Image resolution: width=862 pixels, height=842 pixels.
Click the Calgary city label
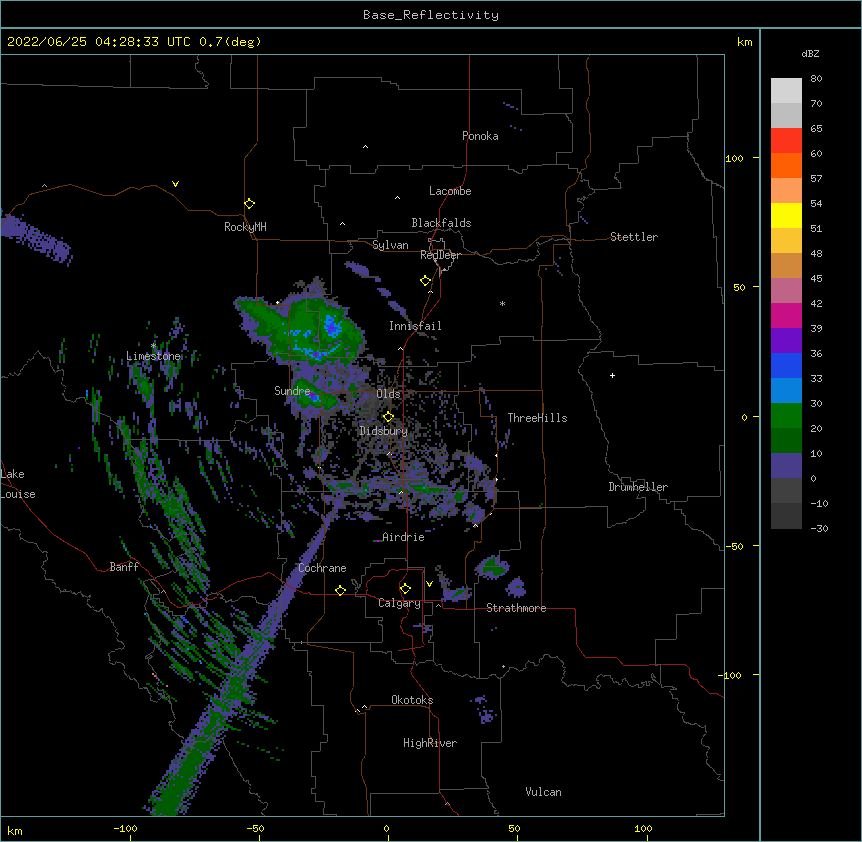(399, 603)
